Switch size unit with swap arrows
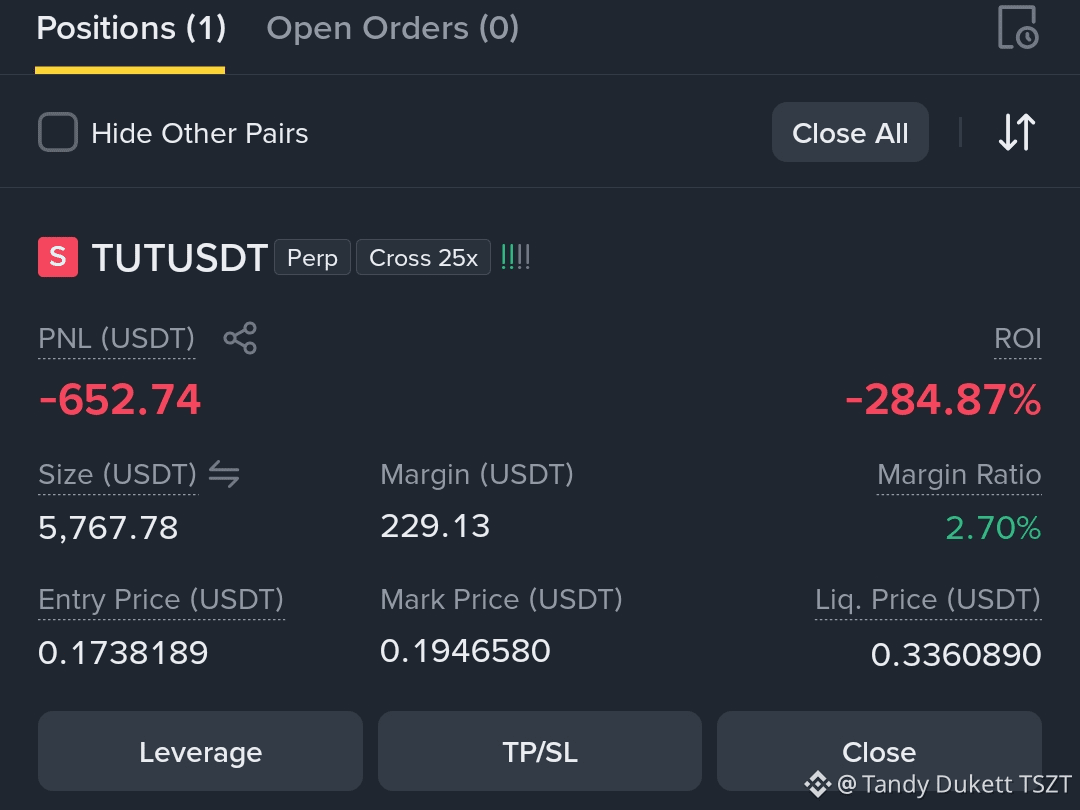Screen dimensions: 1080x810 pos(224,474)
